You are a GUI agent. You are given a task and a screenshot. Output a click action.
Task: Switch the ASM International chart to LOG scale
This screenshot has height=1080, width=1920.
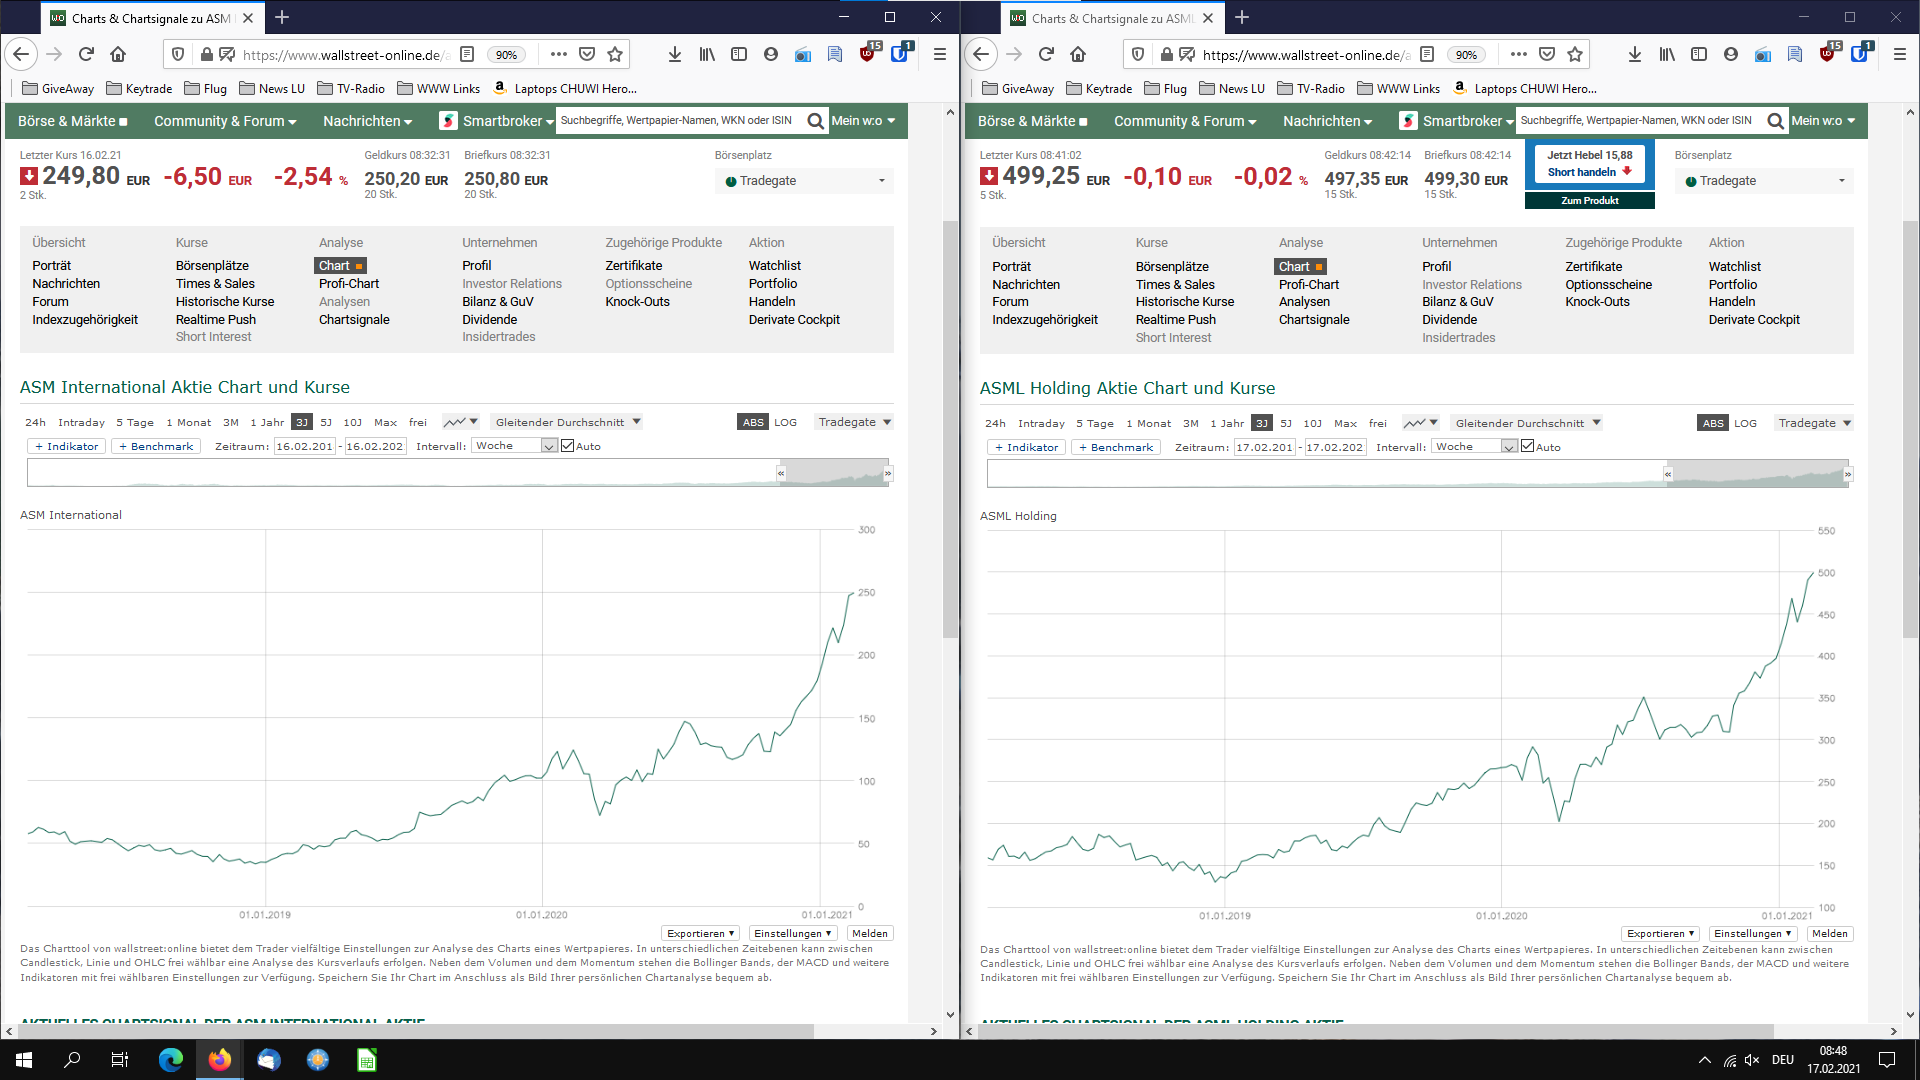pyautogui.click(x=785, y=422)
